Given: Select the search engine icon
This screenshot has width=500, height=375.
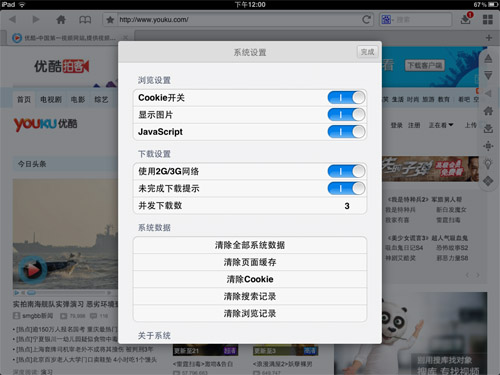Looking at the screenshot, I should click(386, 20).
